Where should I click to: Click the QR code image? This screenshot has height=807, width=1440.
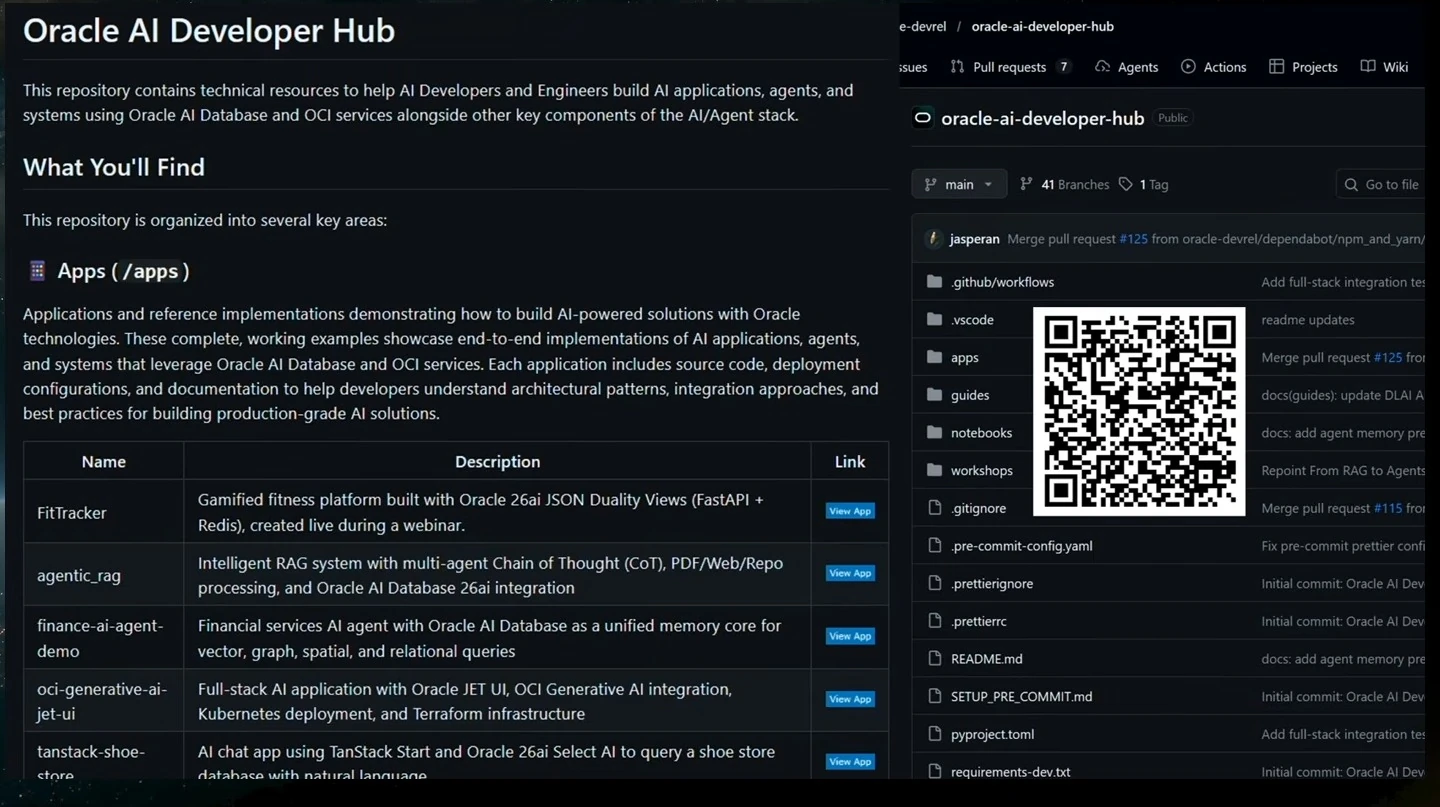(x=1139, y=412)
